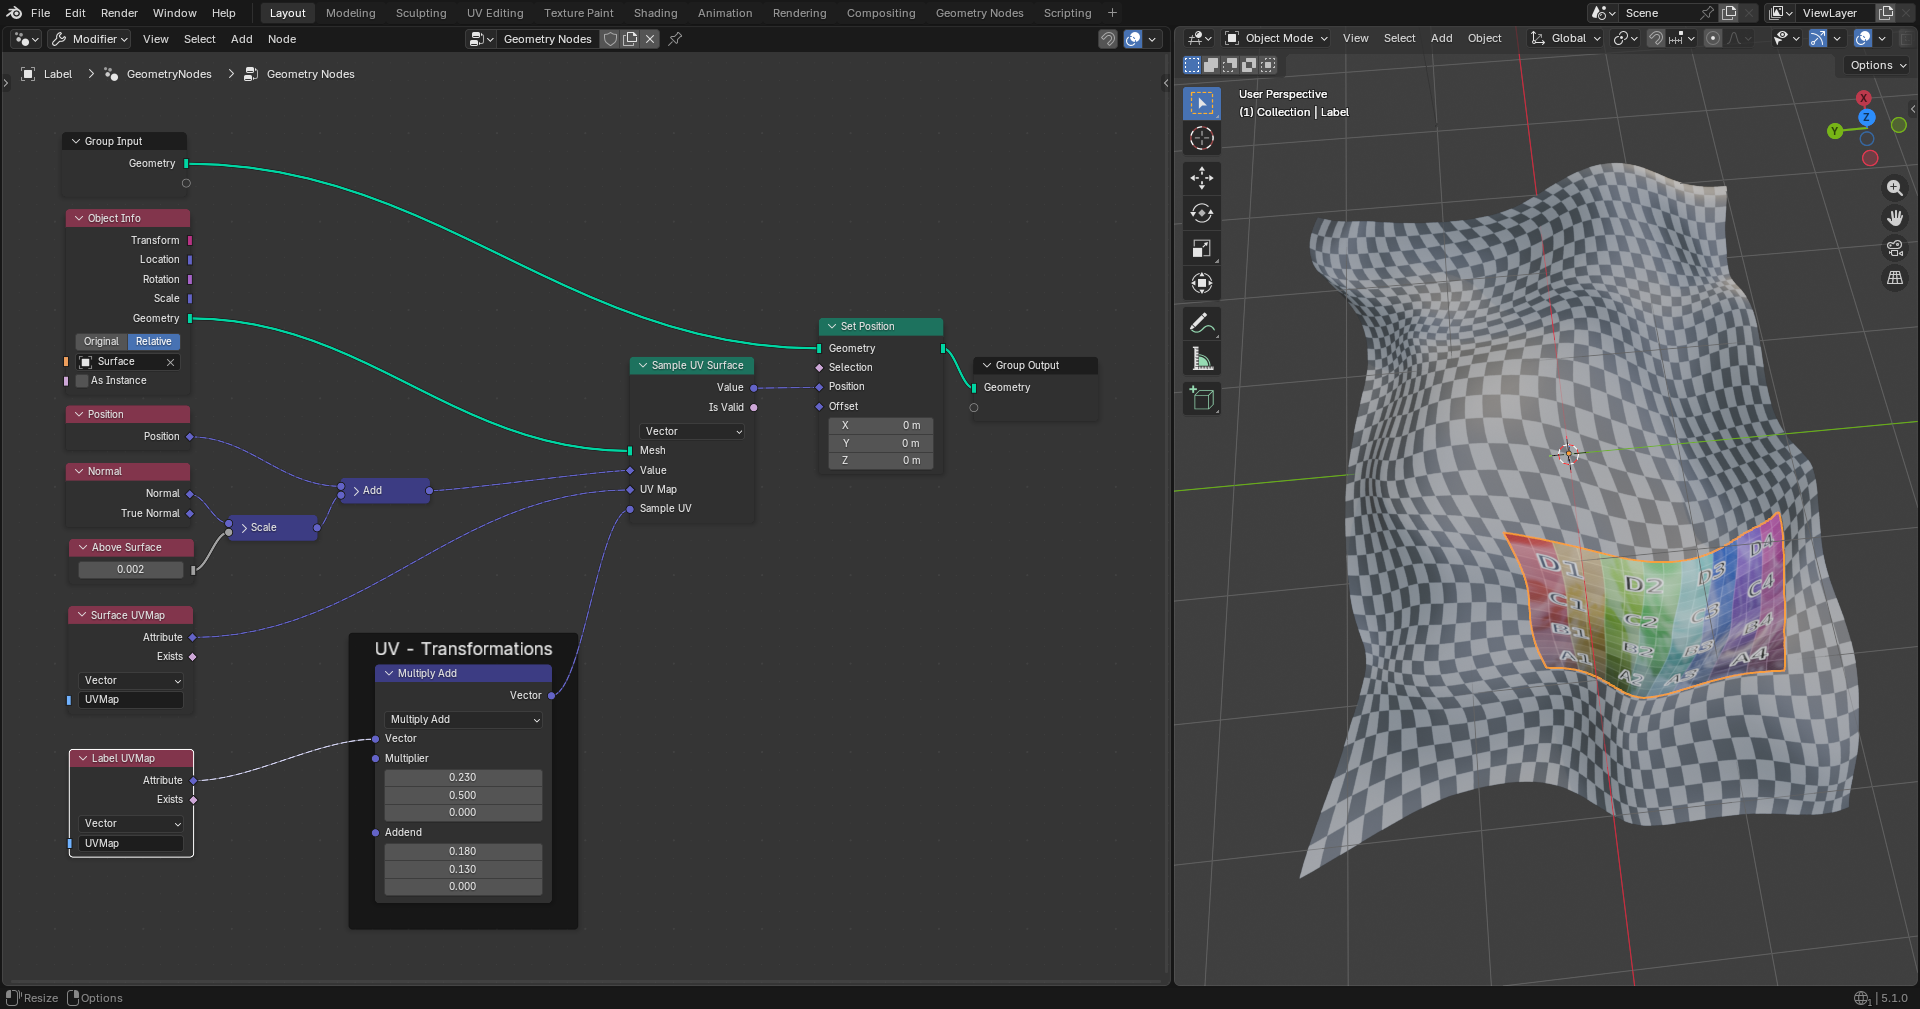The height and width of the screenshot is (1009, 1920).
Task: Open Sample UV Surface Vector type dropdown
Action: 693,432
